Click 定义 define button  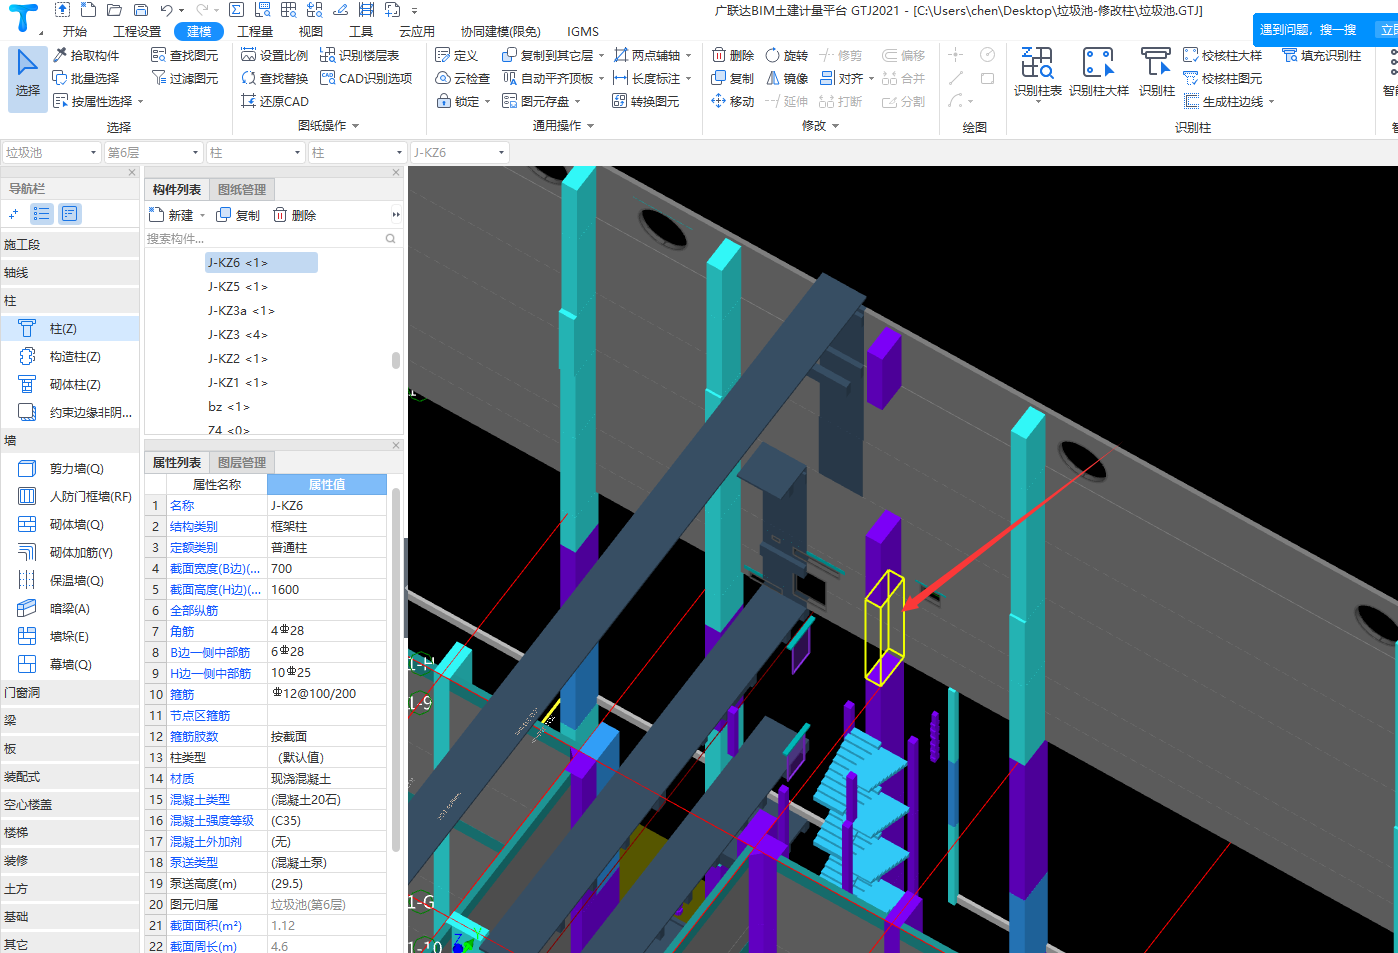click(457, 55)
